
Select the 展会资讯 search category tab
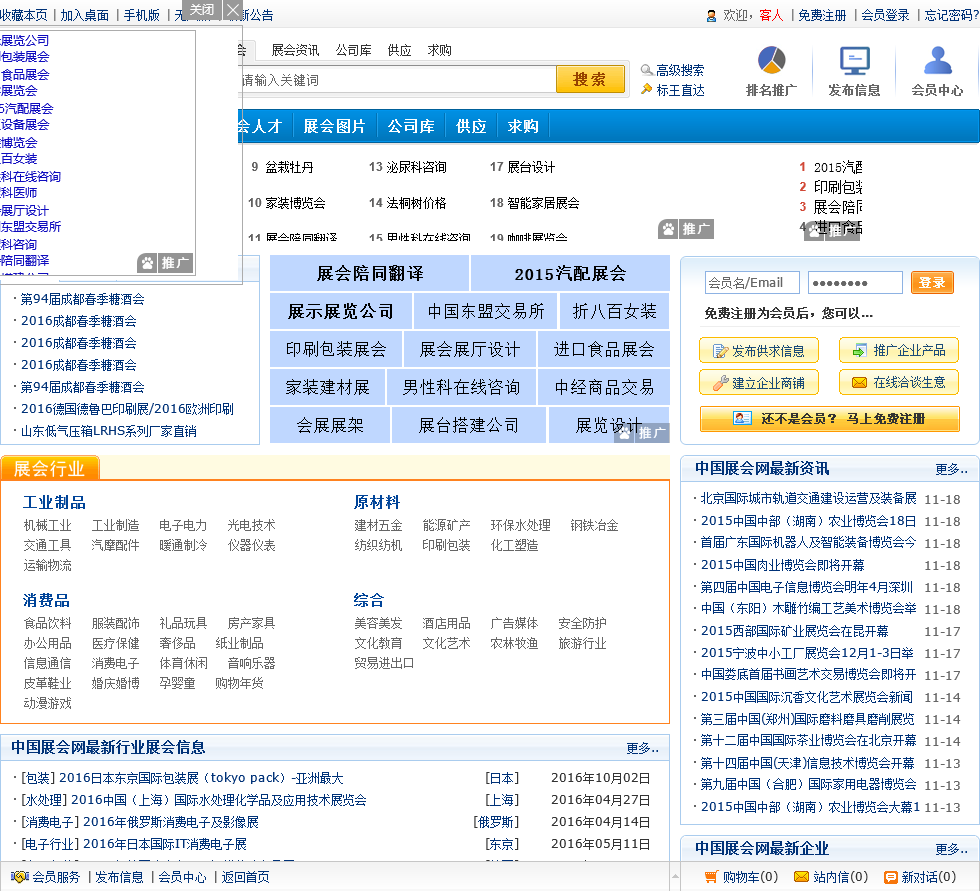[x=295, y=50]
